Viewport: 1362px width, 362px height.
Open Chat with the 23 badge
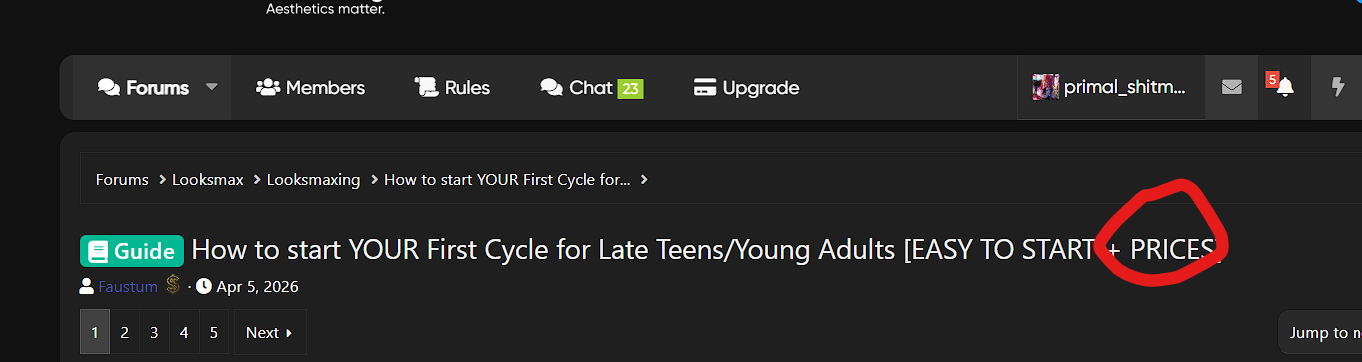tap(591, 88)
